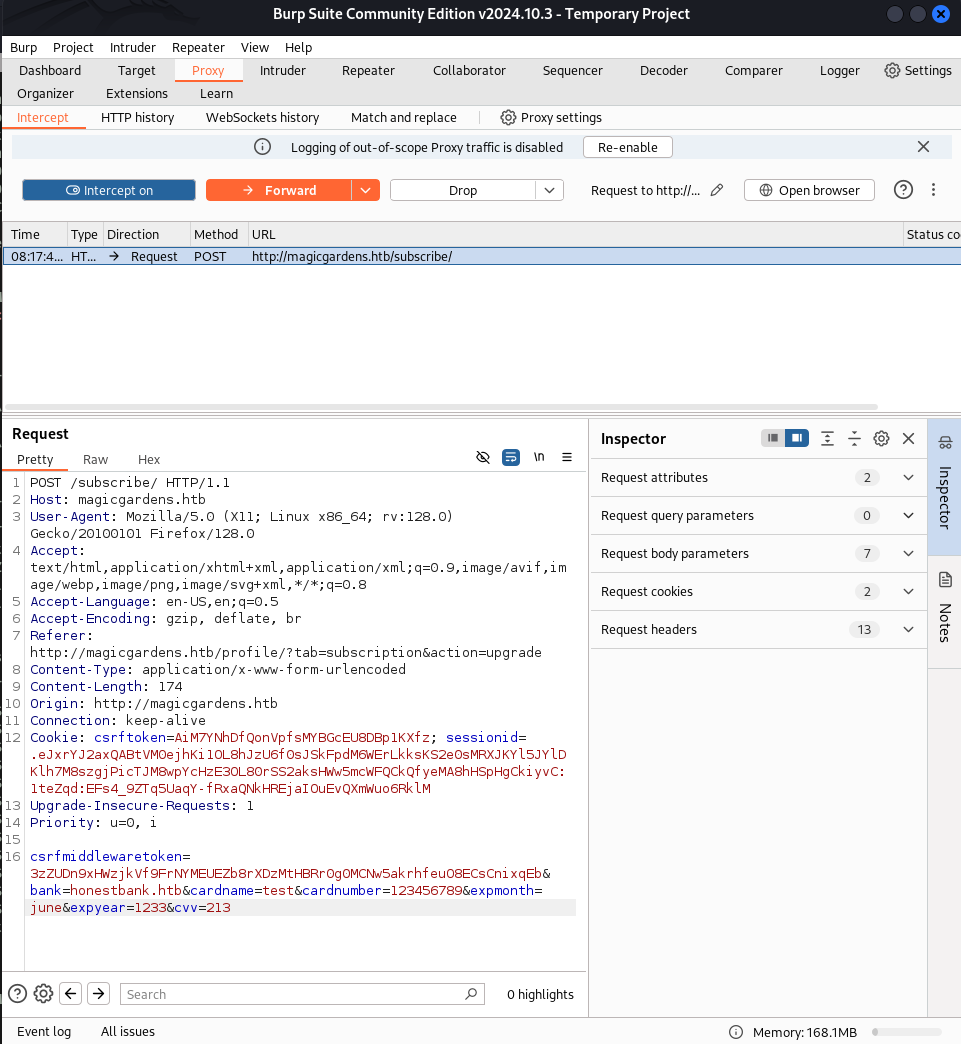Open the Forward button dropdown arrow
Screen dimensions: 961x1044
tap(366, 190)
